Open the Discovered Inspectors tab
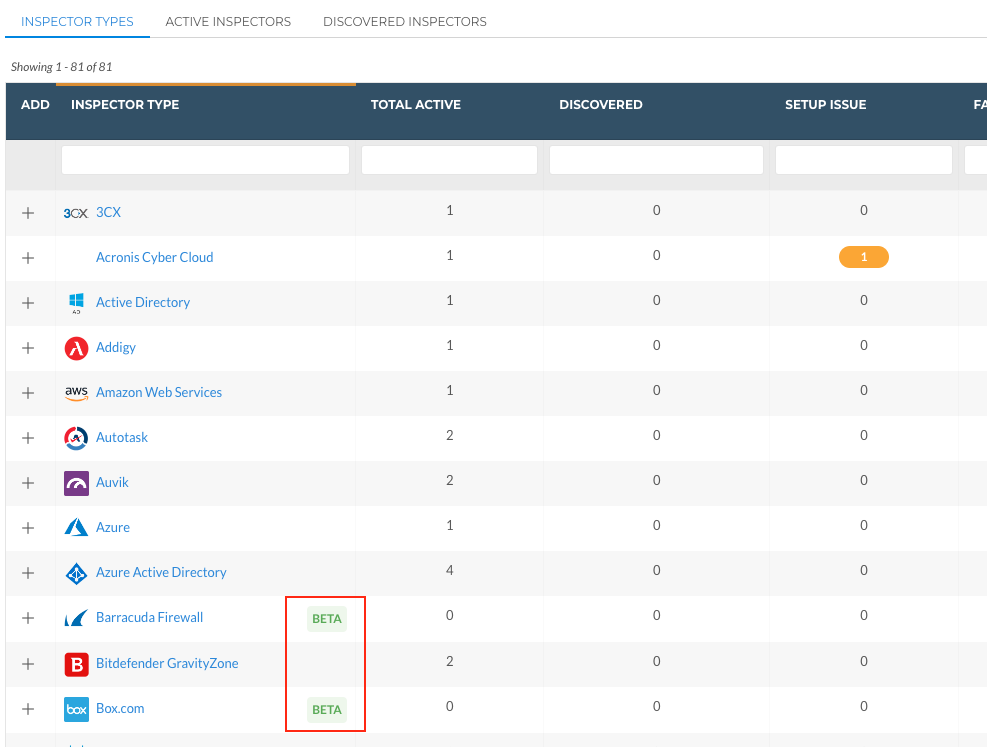Image resolution: width=987 pixels, height=747 pixels. [405, 21]
